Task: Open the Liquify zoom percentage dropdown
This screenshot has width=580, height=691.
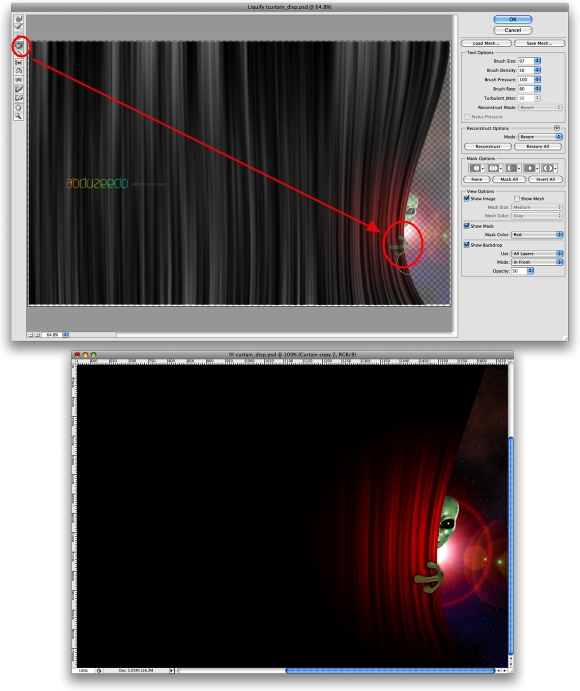Action: pyautogui.click(x=65, y=334)
